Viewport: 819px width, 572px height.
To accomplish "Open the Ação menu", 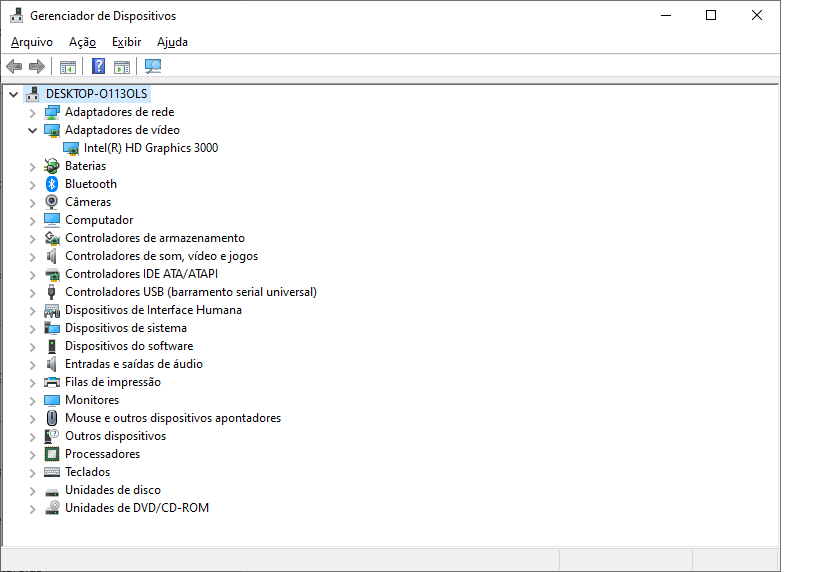I will (x=83, y=42).
